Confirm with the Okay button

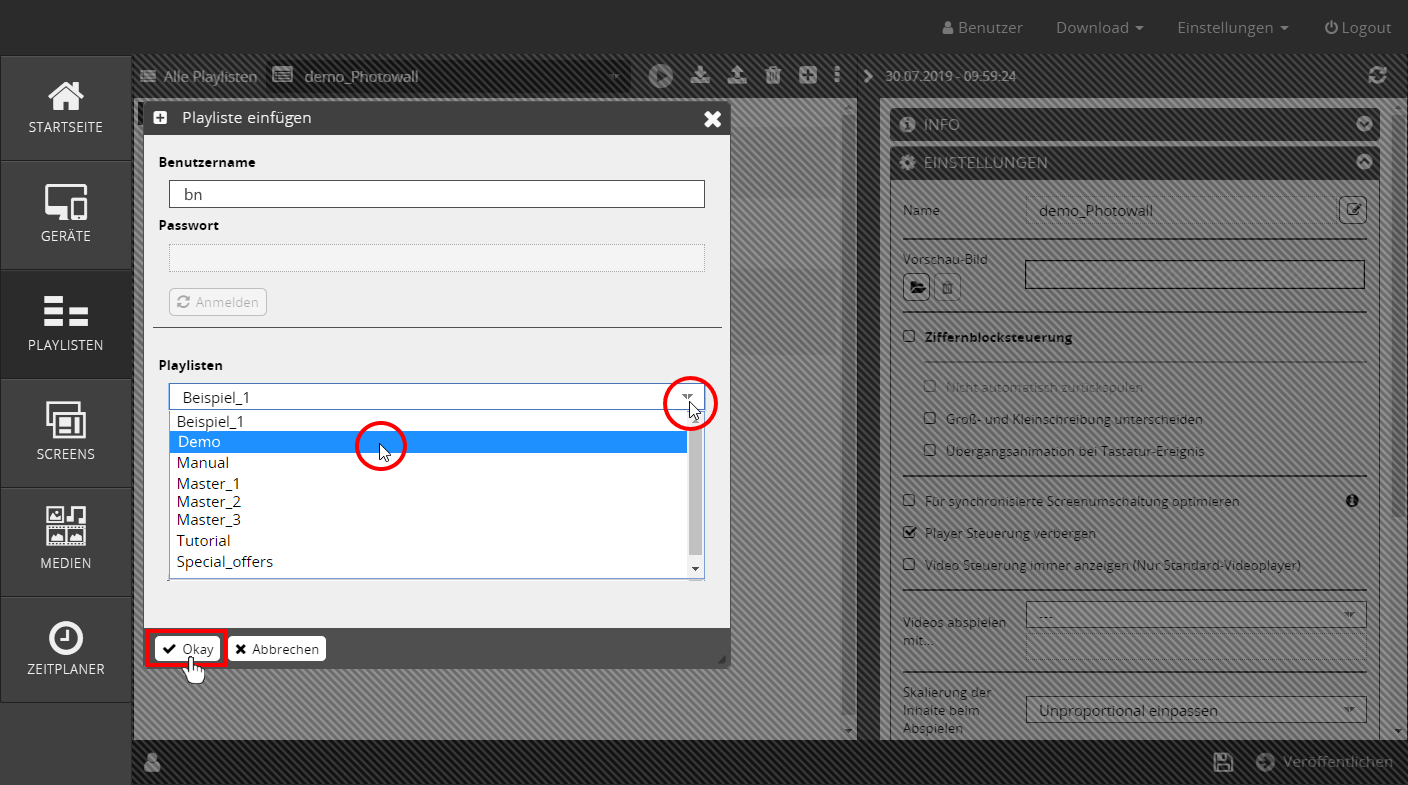tap(188, 649)
